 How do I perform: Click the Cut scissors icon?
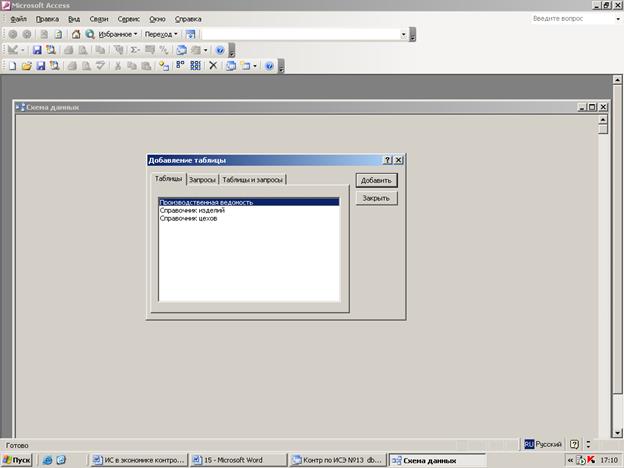(x=117, y=66)
